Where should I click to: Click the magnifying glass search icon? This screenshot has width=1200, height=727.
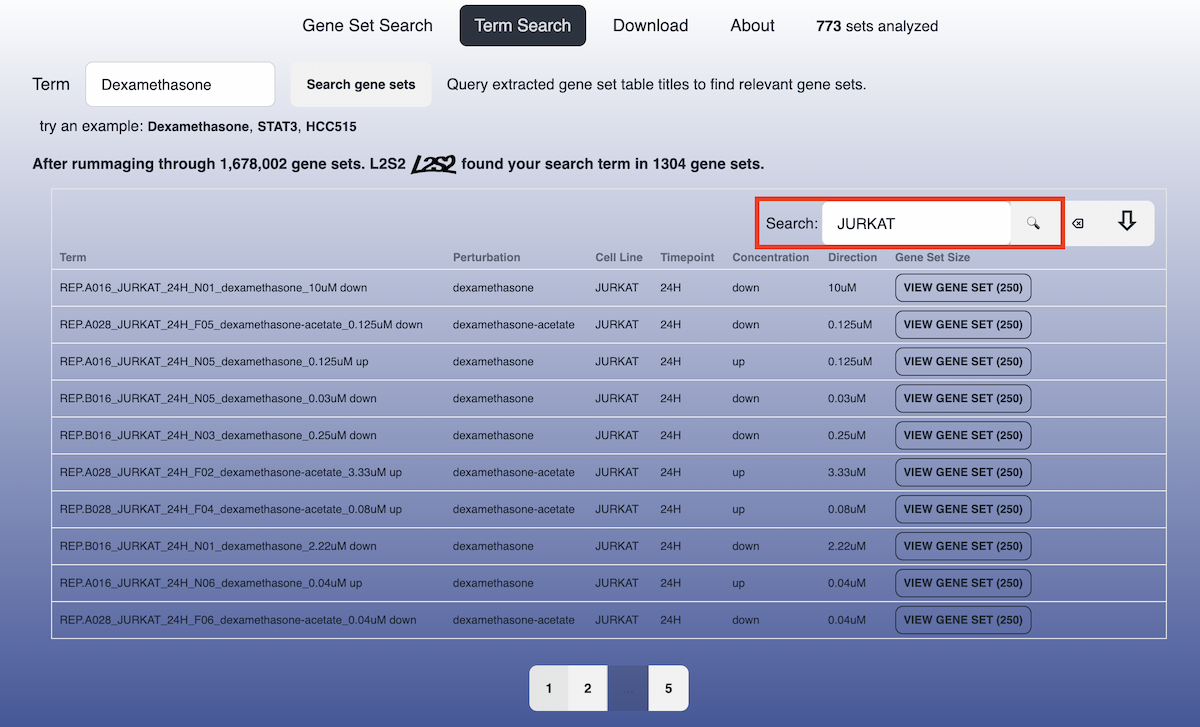pyautogui.click(x=1033, y=224)
